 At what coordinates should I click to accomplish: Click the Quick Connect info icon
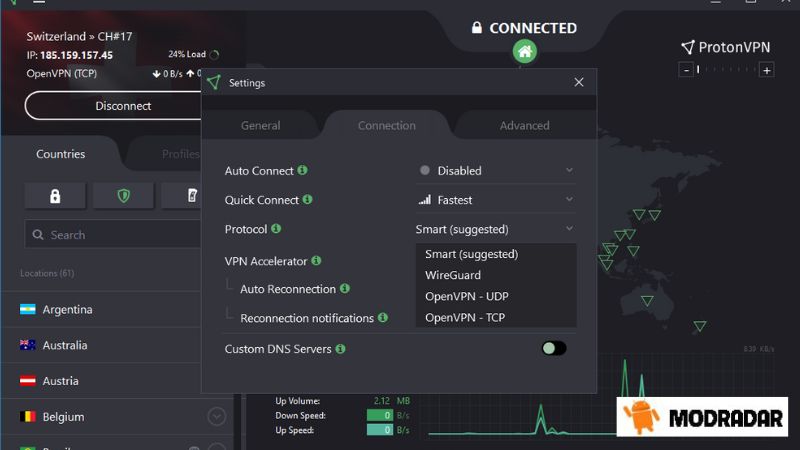(x=307, y=199)
